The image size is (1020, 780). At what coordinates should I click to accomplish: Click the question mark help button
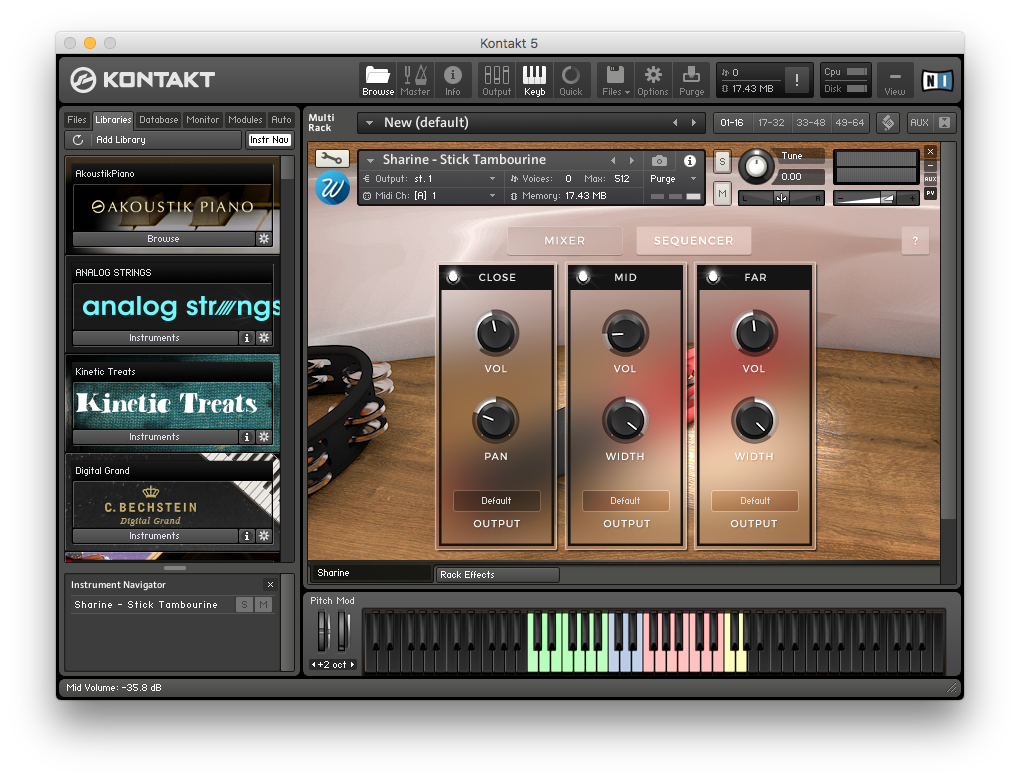[915, 241]
